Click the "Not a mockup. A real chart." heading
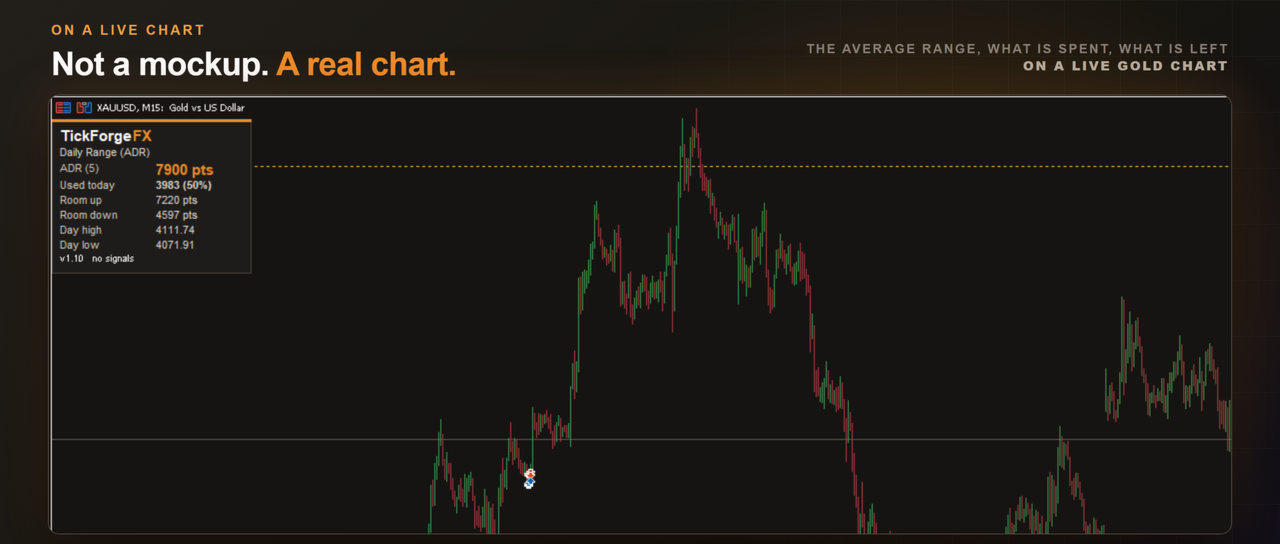 click(254, 64)
